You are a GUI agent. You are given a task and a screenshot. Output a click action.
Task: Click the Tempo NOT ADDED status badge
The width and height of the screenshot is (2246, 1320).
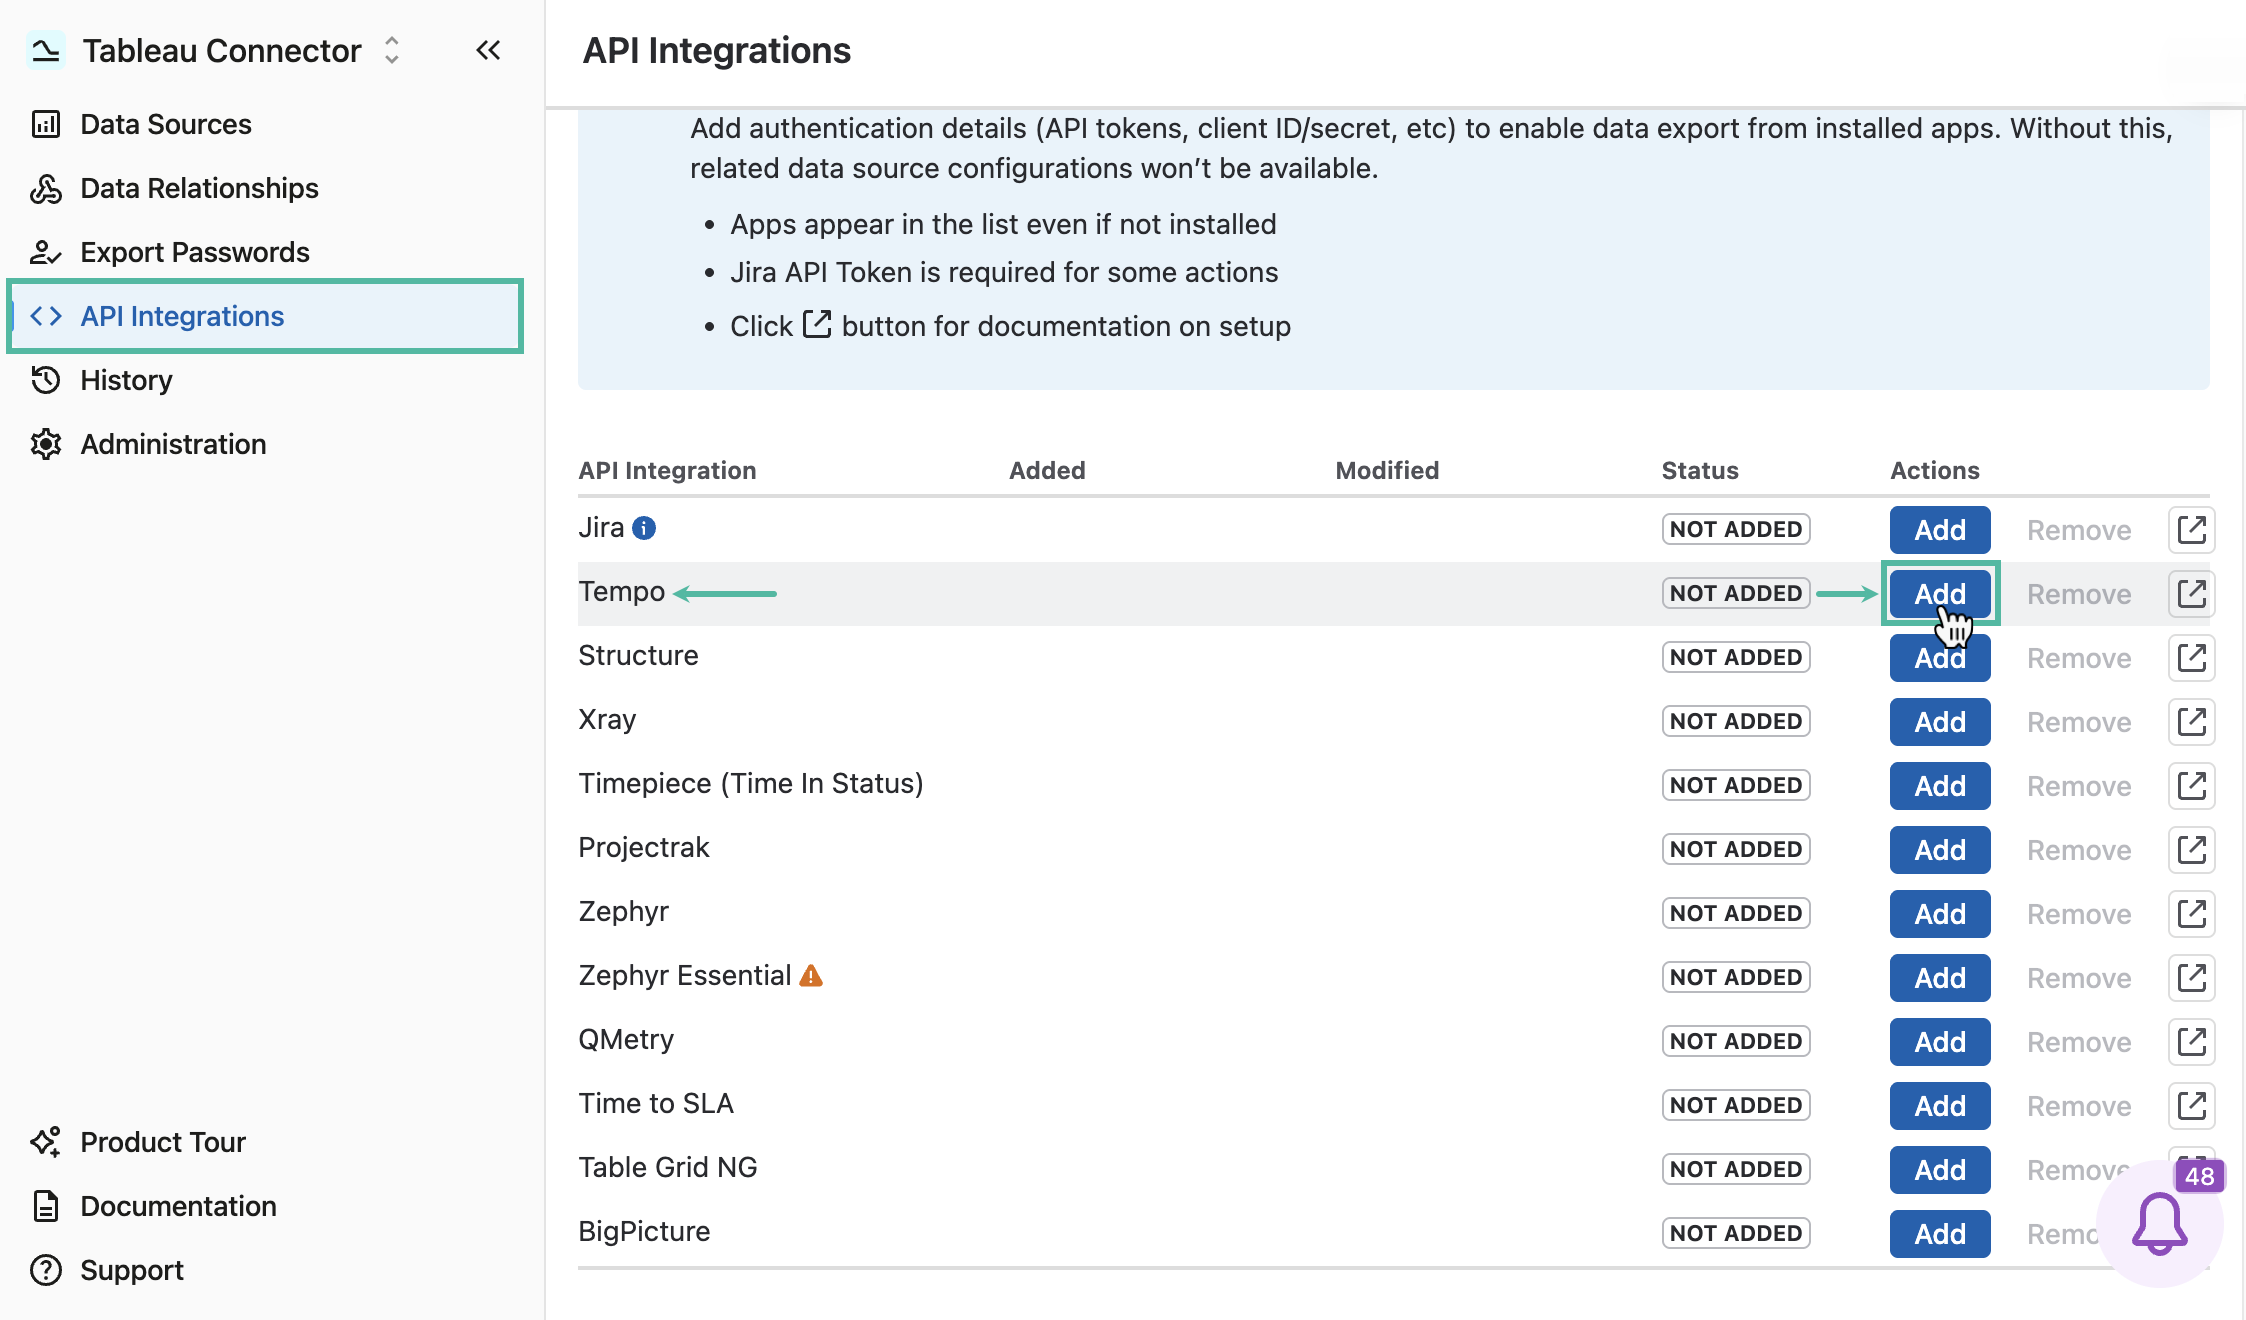(1736, 593)
